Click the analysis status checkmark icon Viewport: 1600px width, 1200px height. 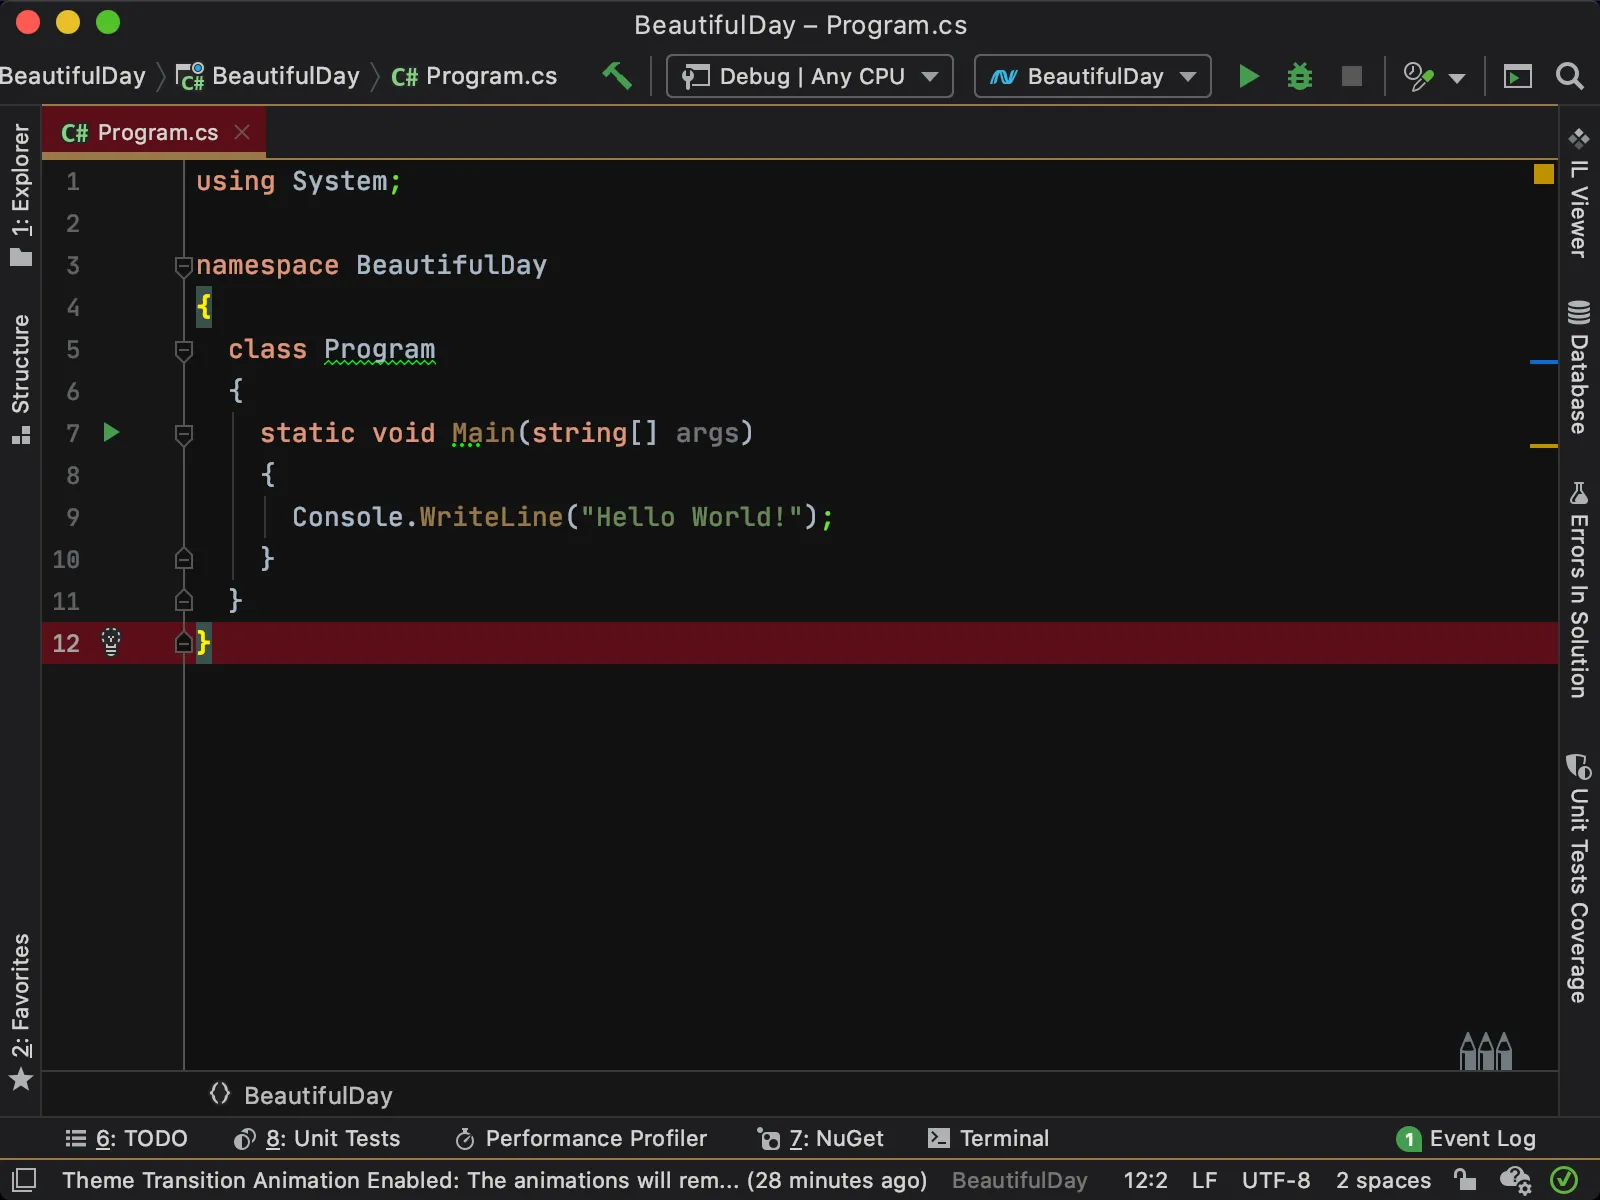click(x=1564, y=1180)
